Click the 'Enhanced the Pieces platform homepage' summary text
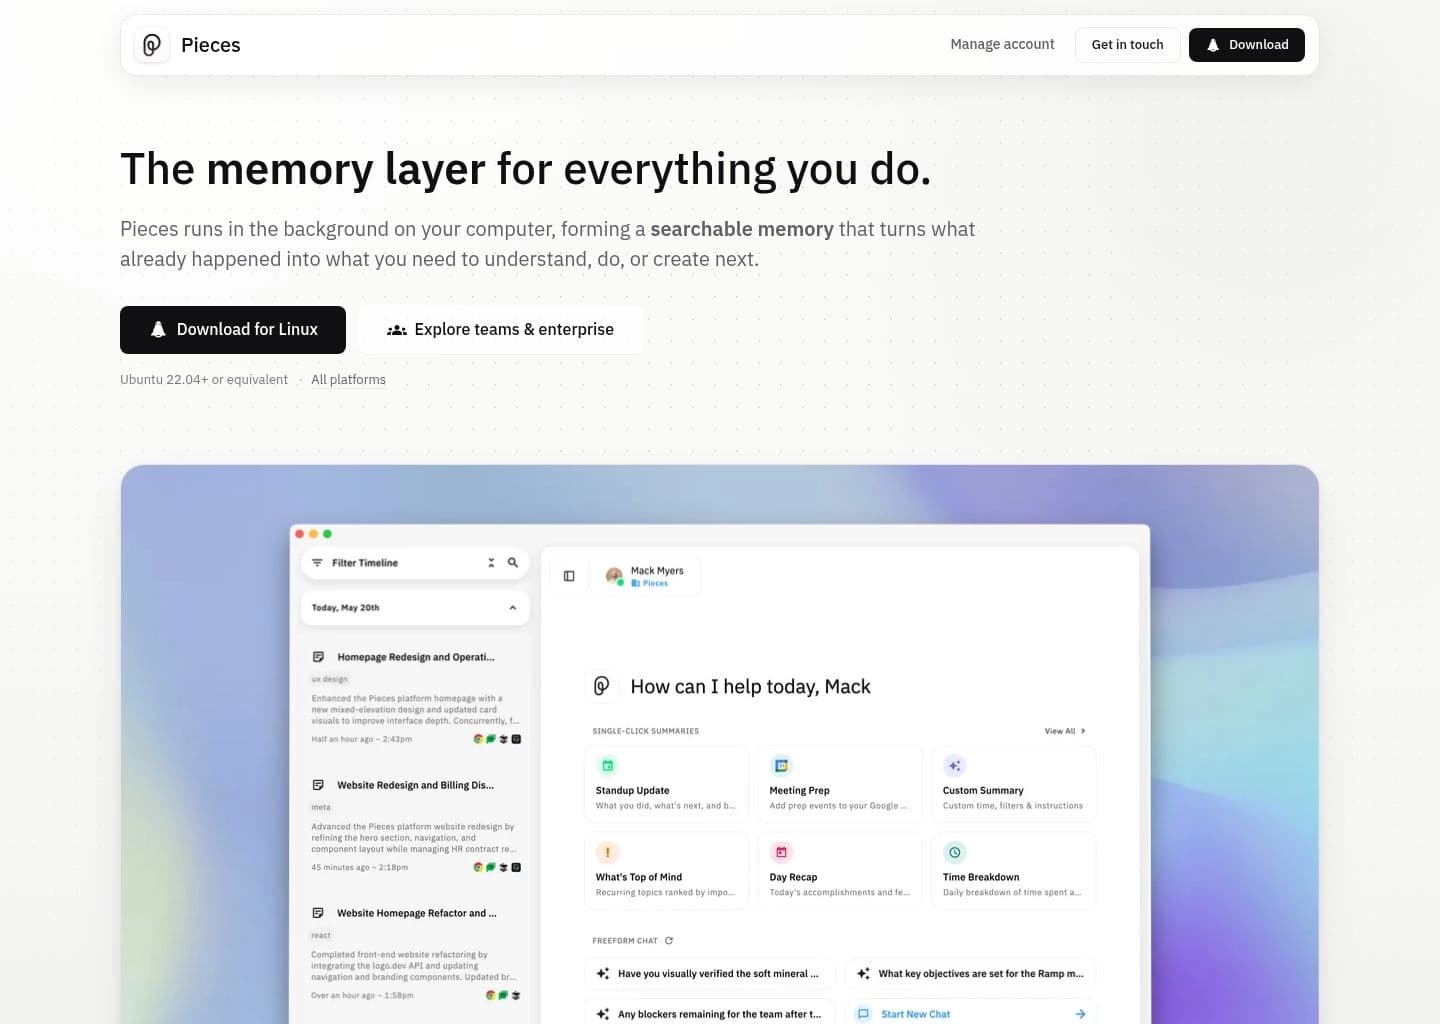 pyautogui.click(x=415, y=709)
